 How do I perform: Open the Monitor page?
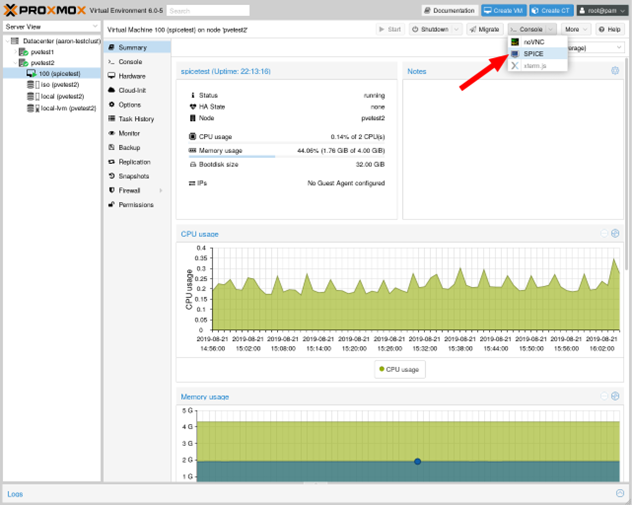pos(129,133)
